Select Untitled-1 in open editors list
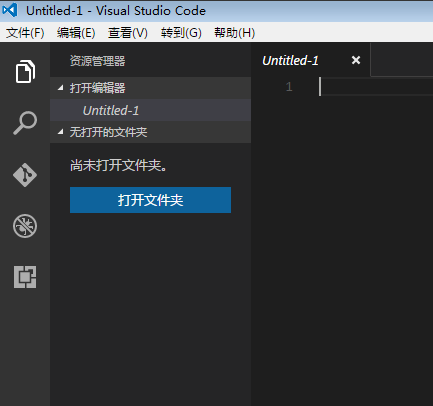This screenshot has height=406, width=433. (150, 110)
